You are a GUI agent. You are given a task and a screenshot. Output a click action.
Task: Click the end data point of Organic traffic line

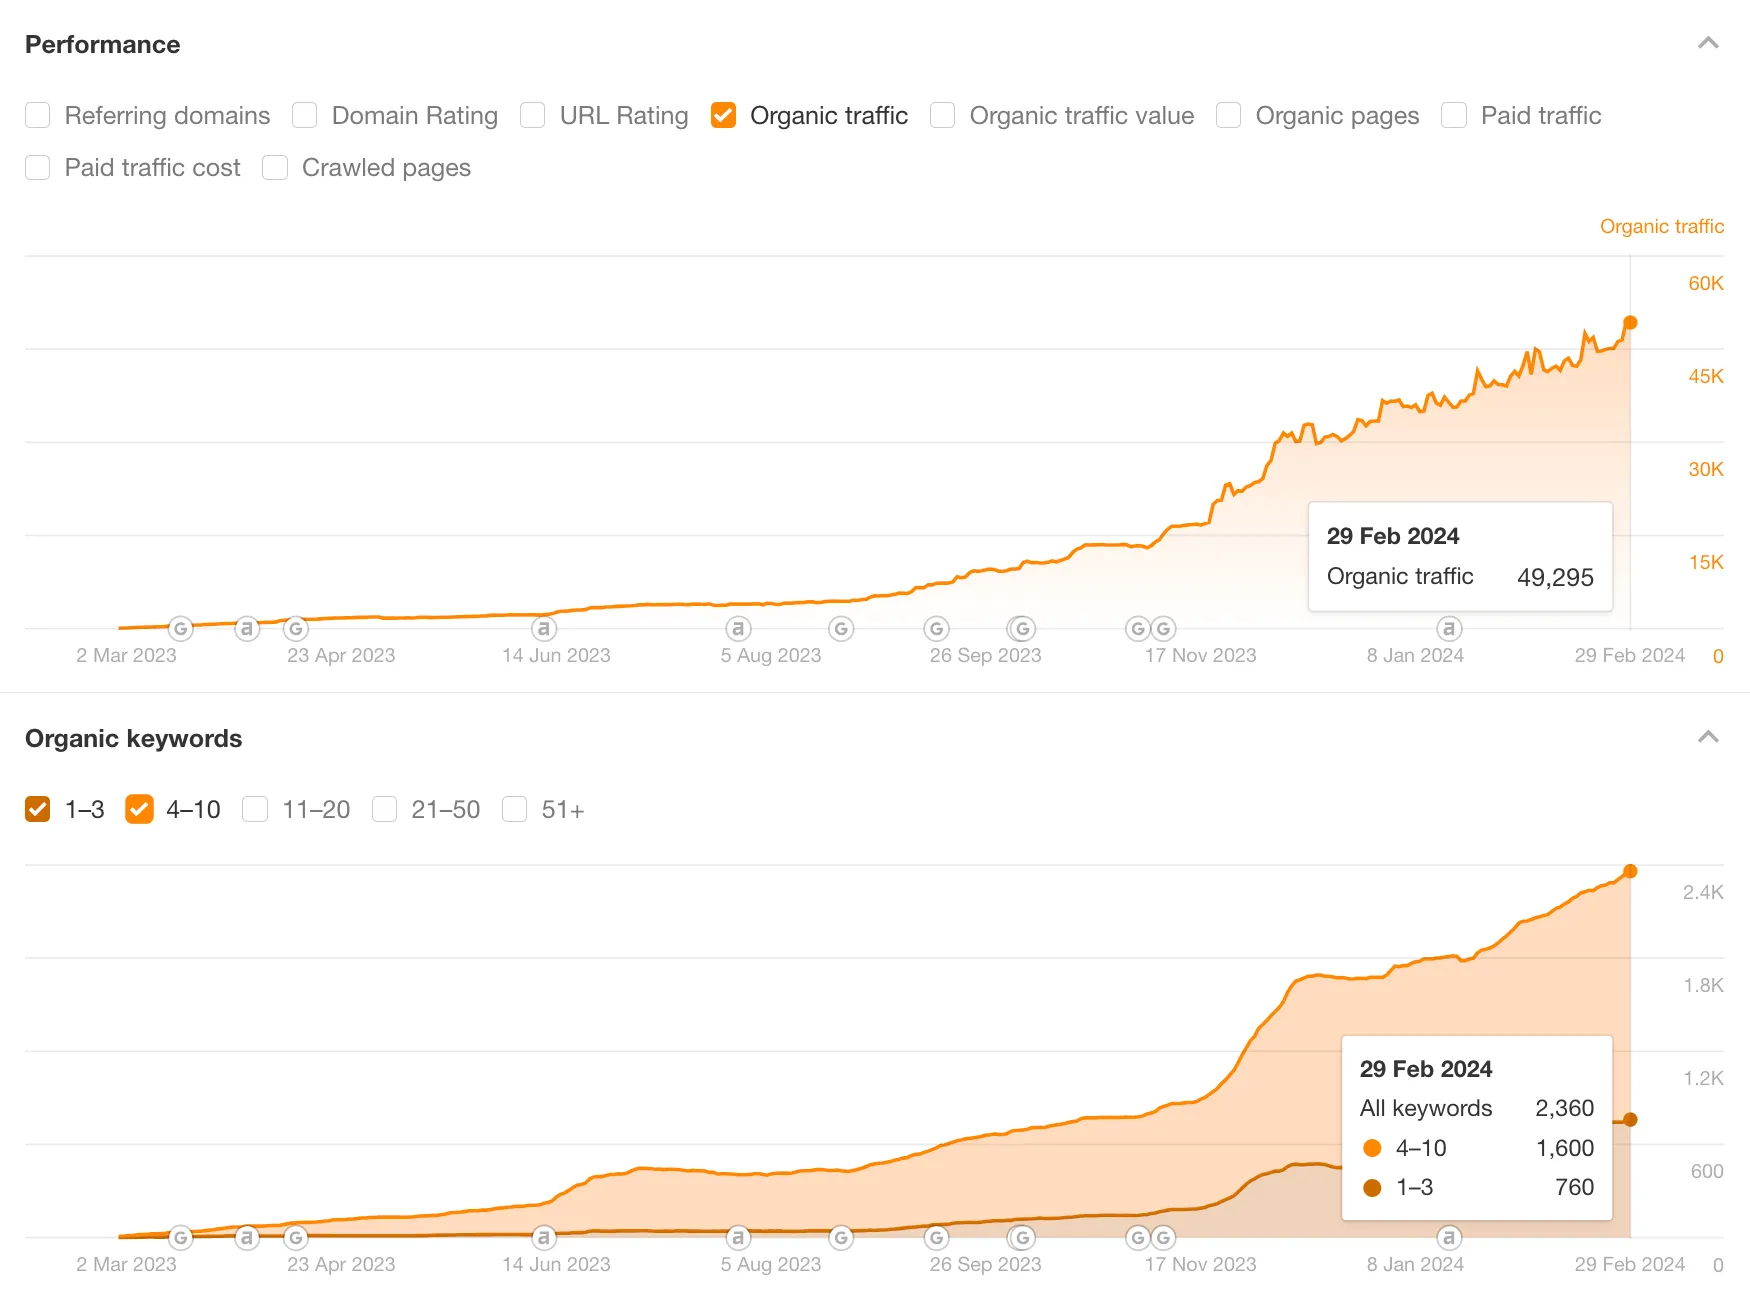[1630, 322]
